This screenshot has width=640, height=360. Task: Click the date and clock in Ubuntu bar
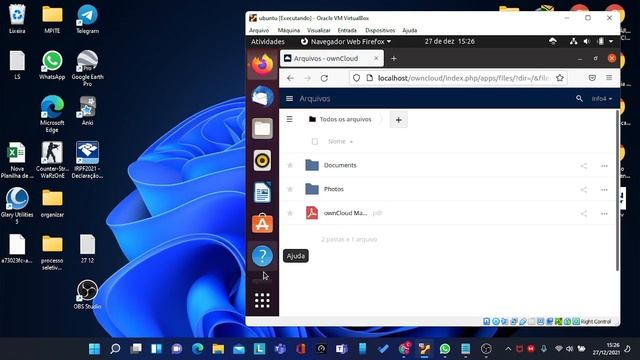click(449, 42)
